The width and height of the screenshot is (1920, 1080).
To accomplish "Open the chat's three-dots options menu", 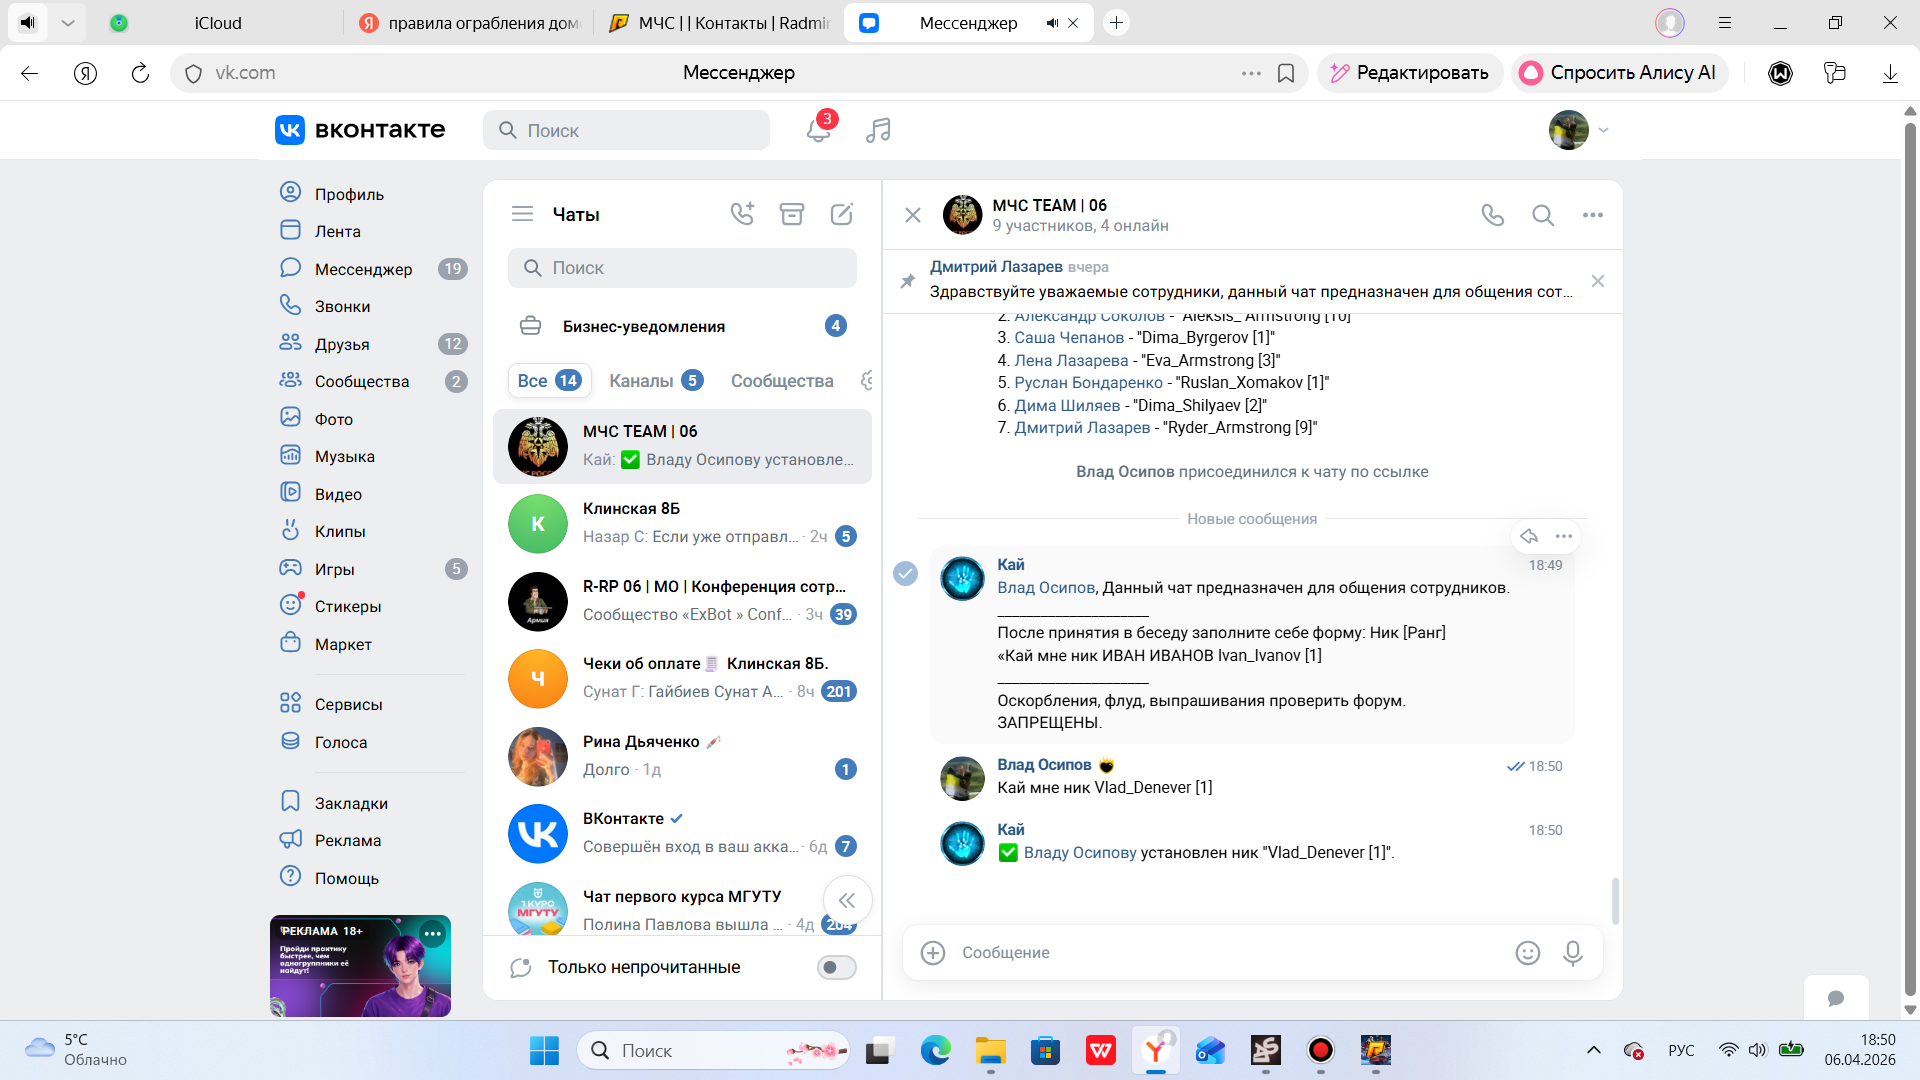I will click(x=1593, y=215).
